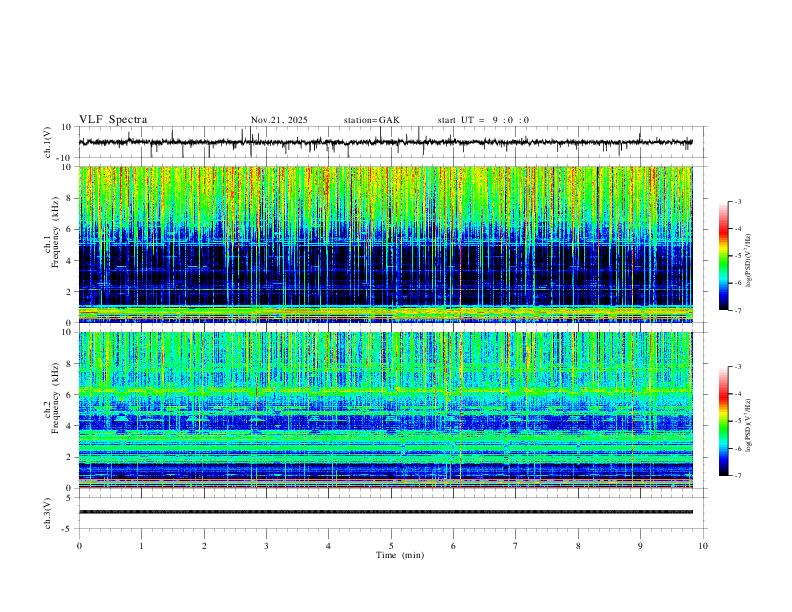Click the ch.1 spectrogram panel
Screen dimensions: 792x612
coord(391,244)
